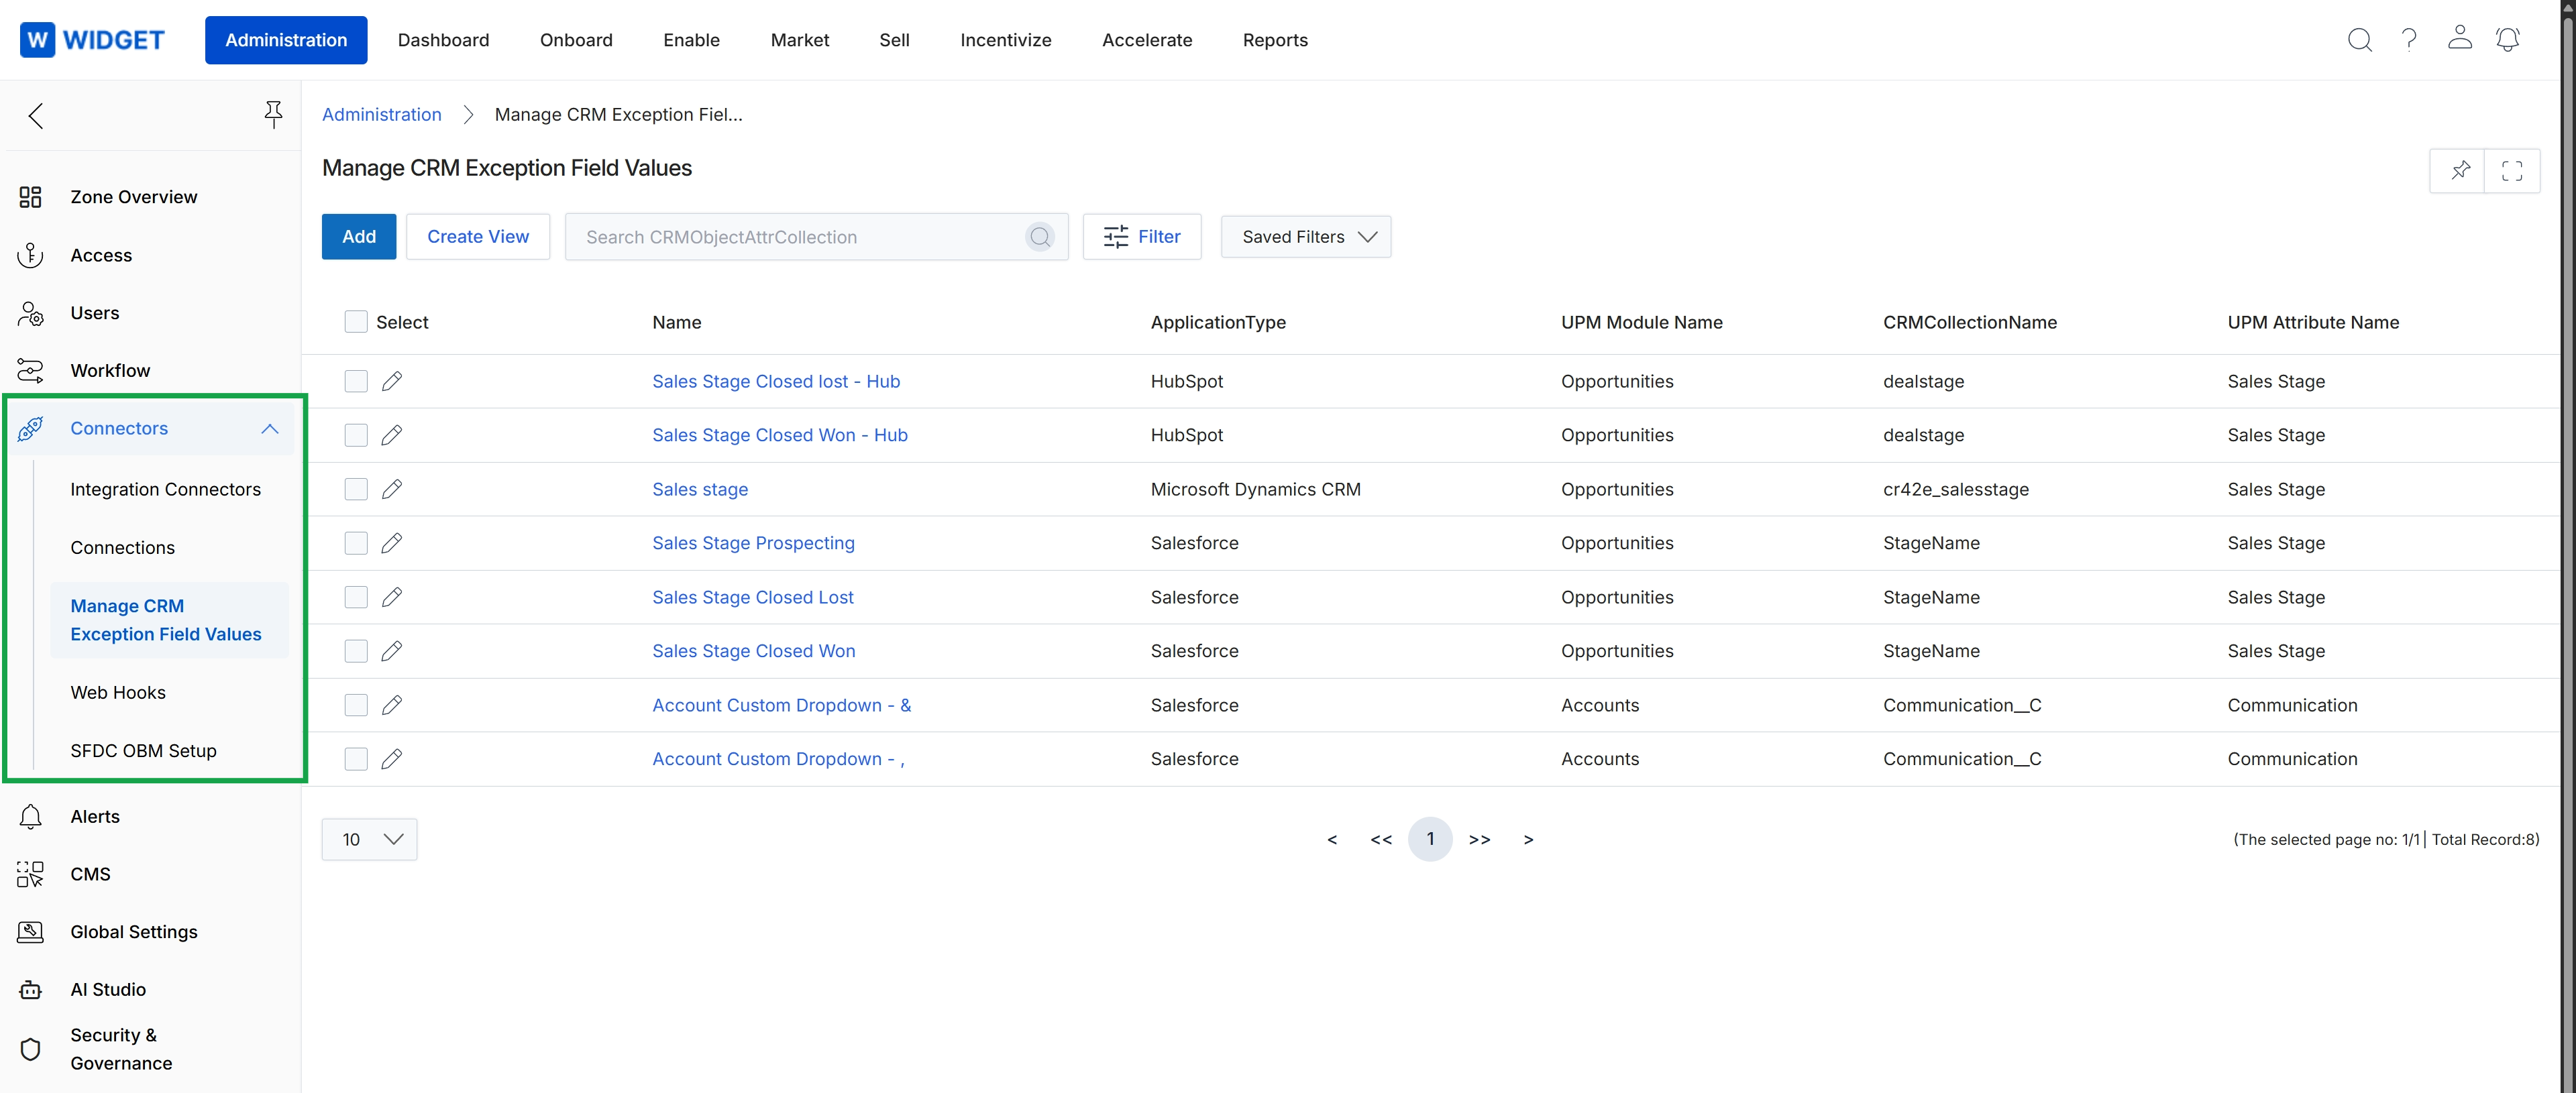Edit the Sales Stage Closed Won Salesforce row
The width and height of the screenshot is (2576, 1093).
click(x=392, y=651)
